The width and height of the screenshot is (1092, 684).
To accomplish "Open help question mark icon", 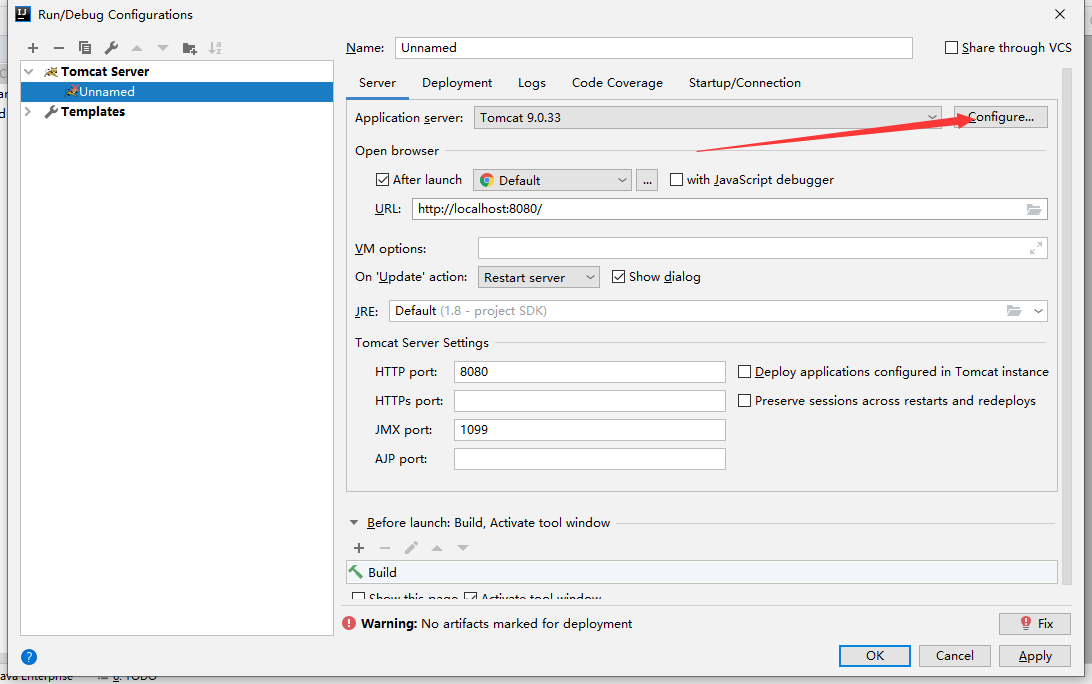I will point(29,656).
